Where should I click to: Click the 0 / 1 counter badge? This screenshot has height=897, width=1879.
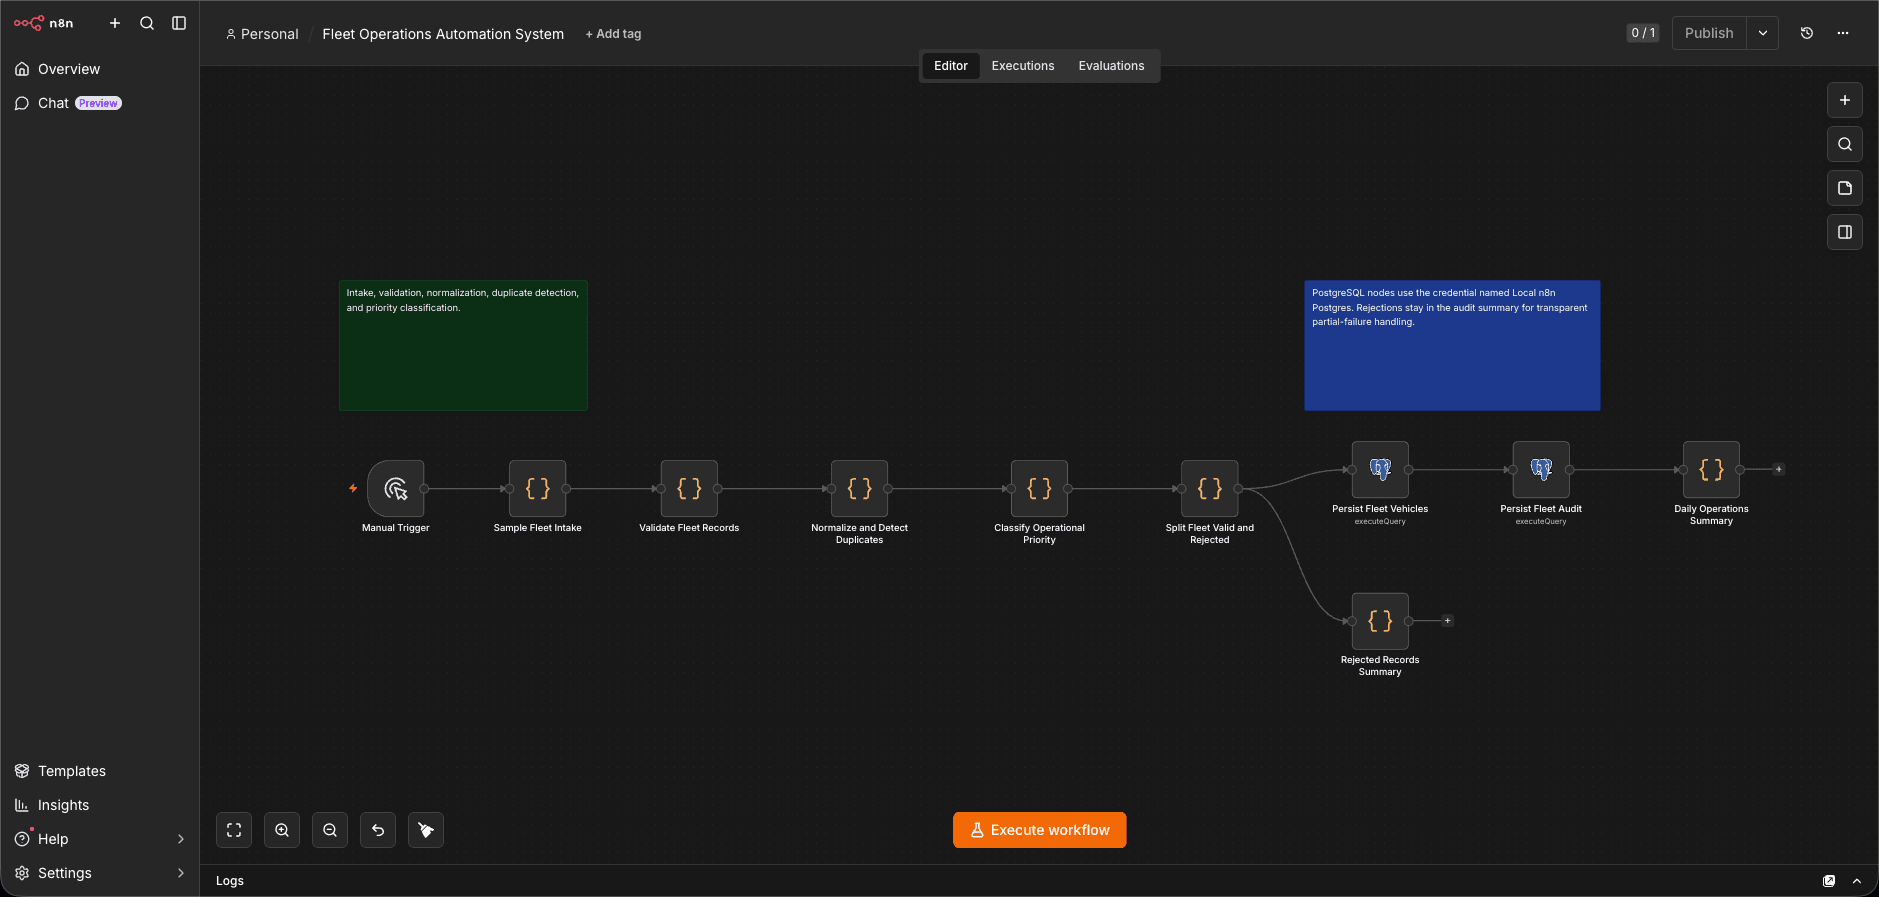1643,33
